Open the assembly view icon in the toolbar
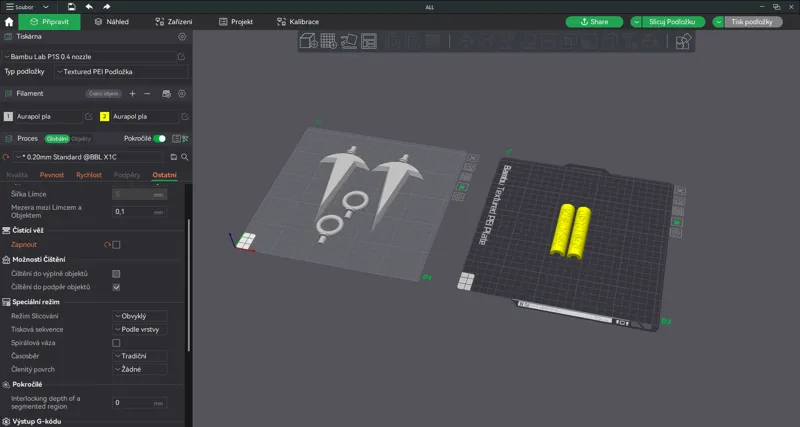Image resolution: width=800 pixels, height=427 pixels. (x=683, y=41)
